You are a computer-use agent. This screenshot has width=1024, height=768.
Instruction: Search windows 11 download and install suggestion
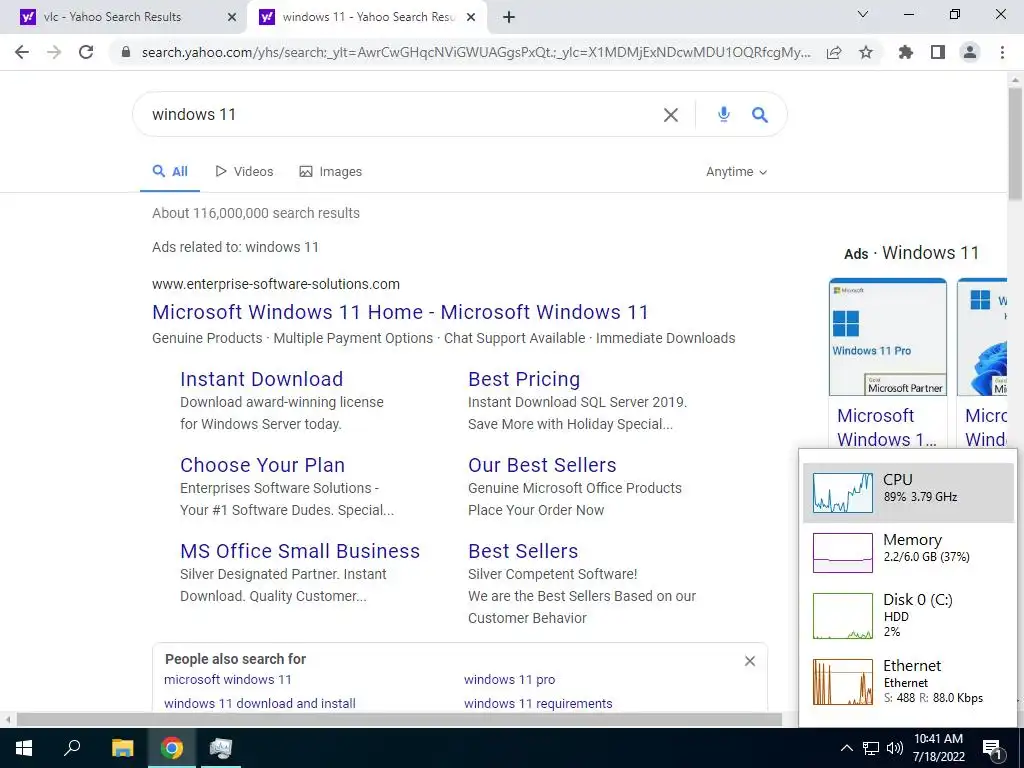coord(260,703)
